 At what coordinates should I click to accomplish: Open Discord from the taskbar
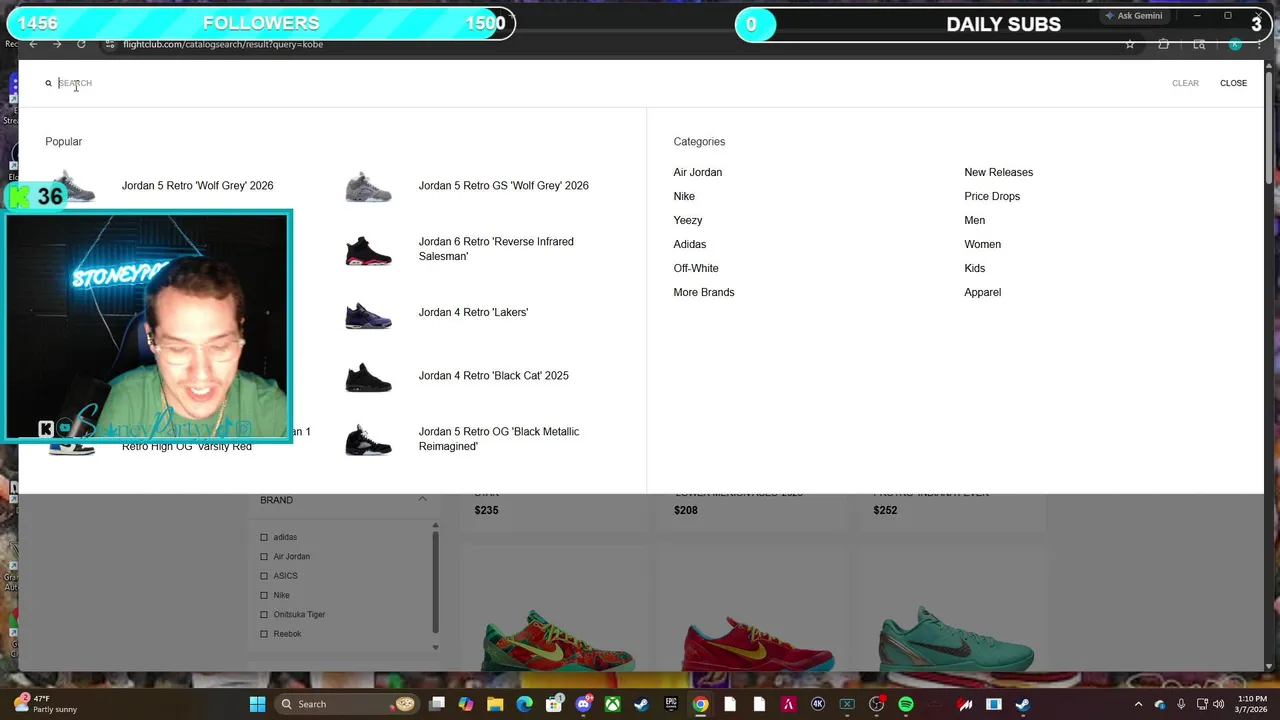point(583,704)
